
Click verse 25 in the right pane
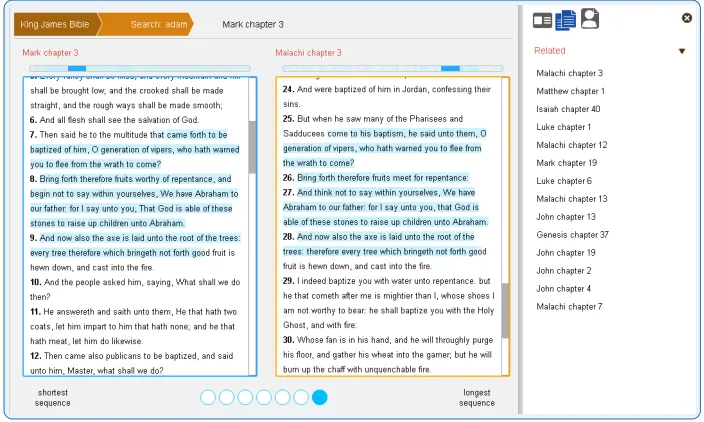click(x=385, y=141)
